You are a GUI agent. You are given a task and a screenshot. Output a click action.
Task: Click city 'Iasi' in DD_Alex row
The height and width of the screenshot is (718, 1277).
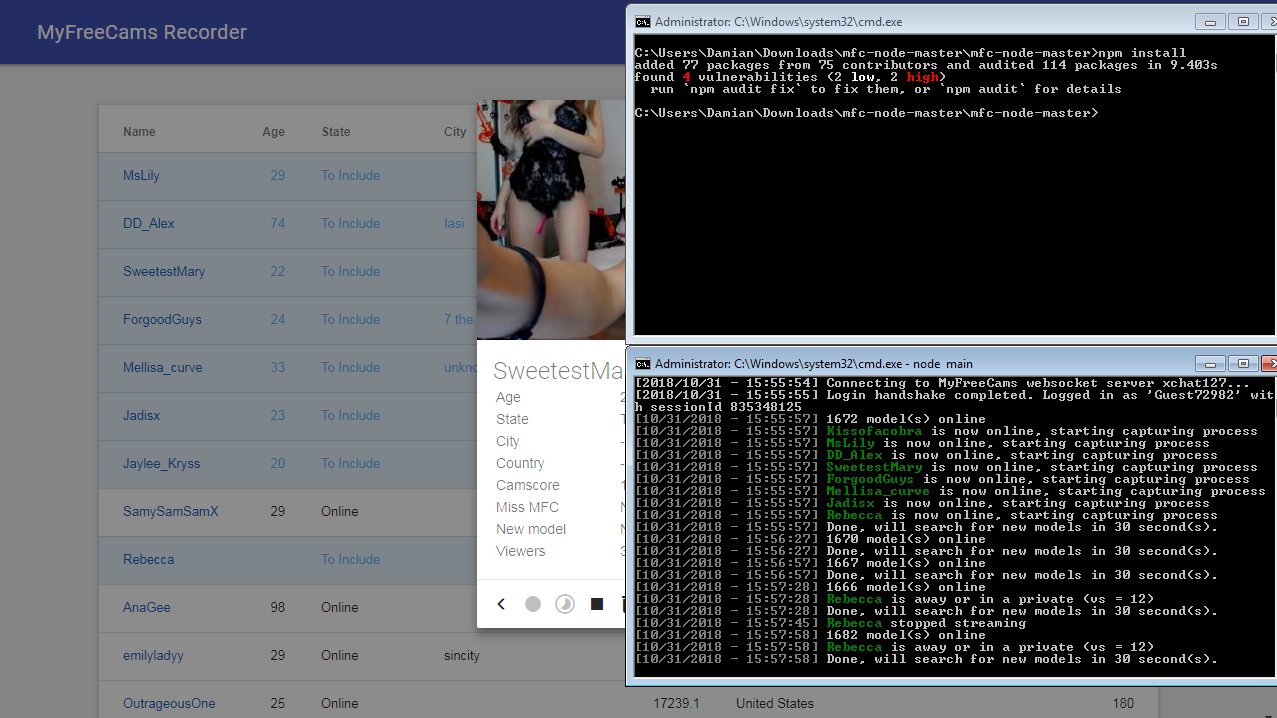454,223
